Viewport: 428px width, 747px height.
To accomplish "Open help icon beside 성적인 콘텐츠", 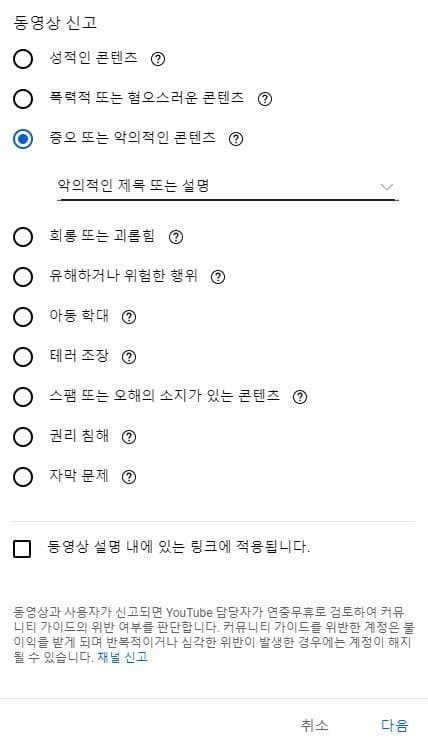I will 158,59.
